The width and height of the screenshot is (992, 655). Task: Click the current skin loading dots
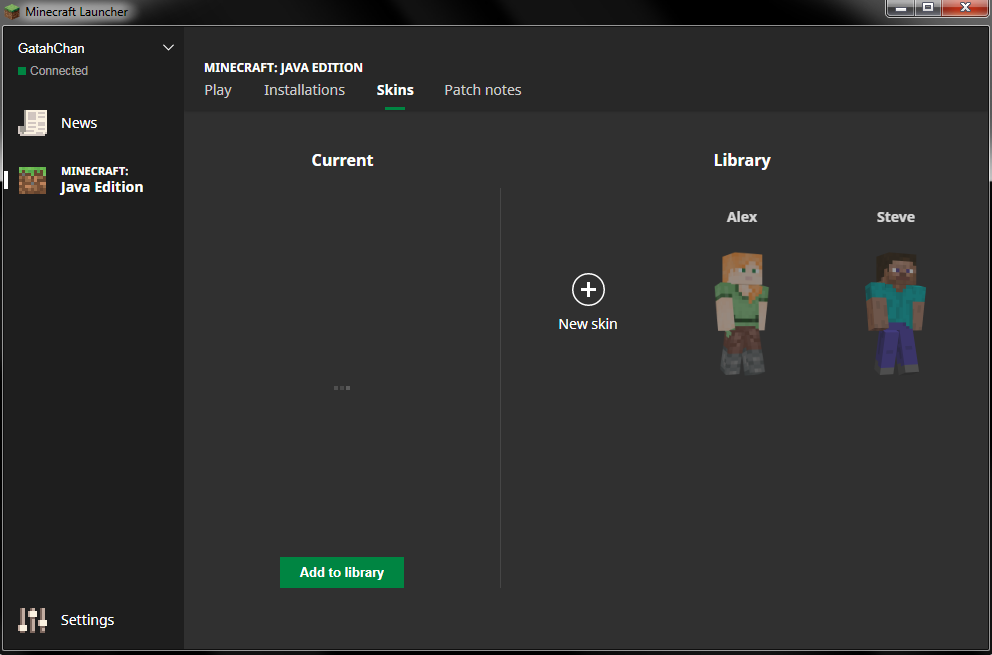click(x=342, y=388)
